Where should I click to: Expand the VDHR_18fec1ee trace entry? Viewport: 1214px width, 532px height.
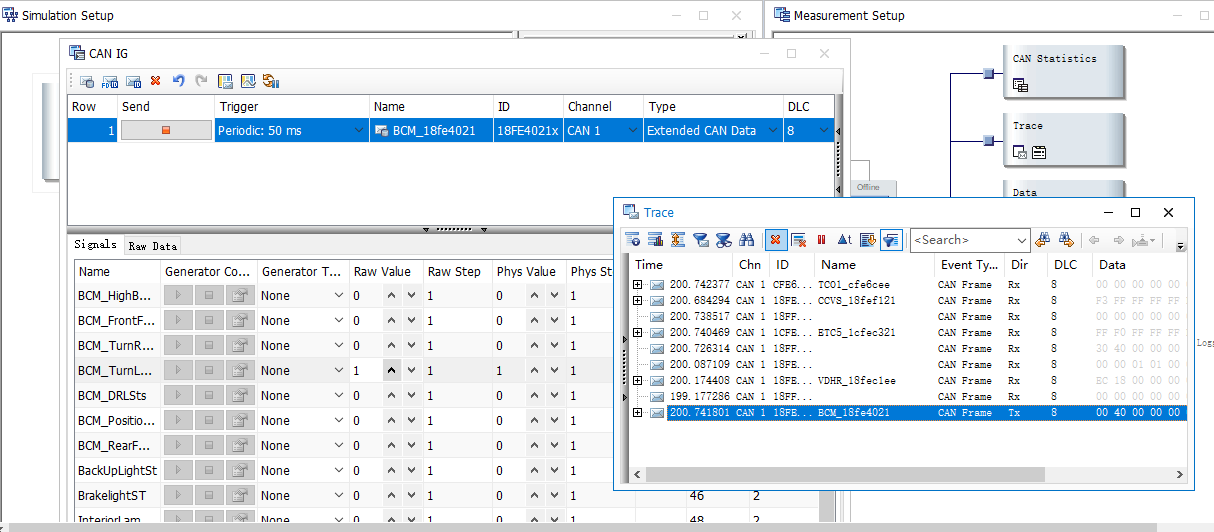(x=638, y=381)
